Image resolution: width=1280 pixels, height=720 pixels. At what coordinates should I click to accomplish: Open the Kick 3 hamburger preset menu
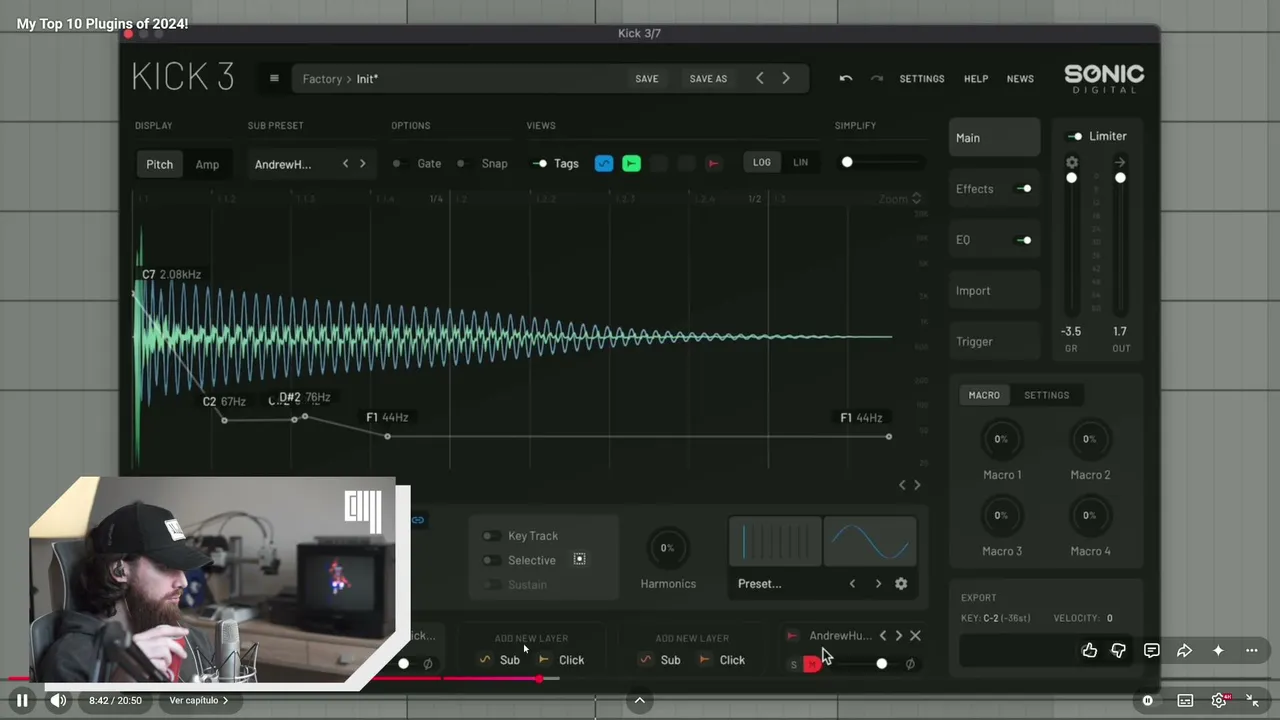[x=274, y=79]
